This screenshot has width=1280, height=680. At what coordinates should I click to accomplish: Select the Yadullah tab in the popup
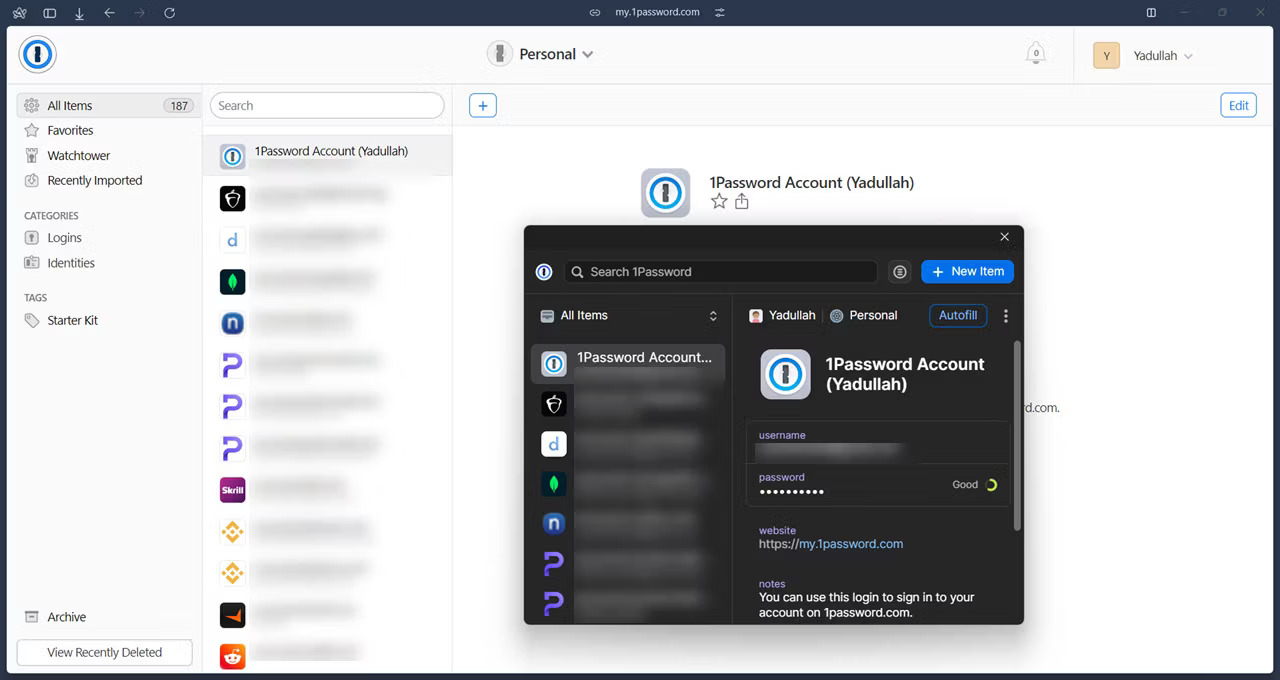[x=781, y=315]
